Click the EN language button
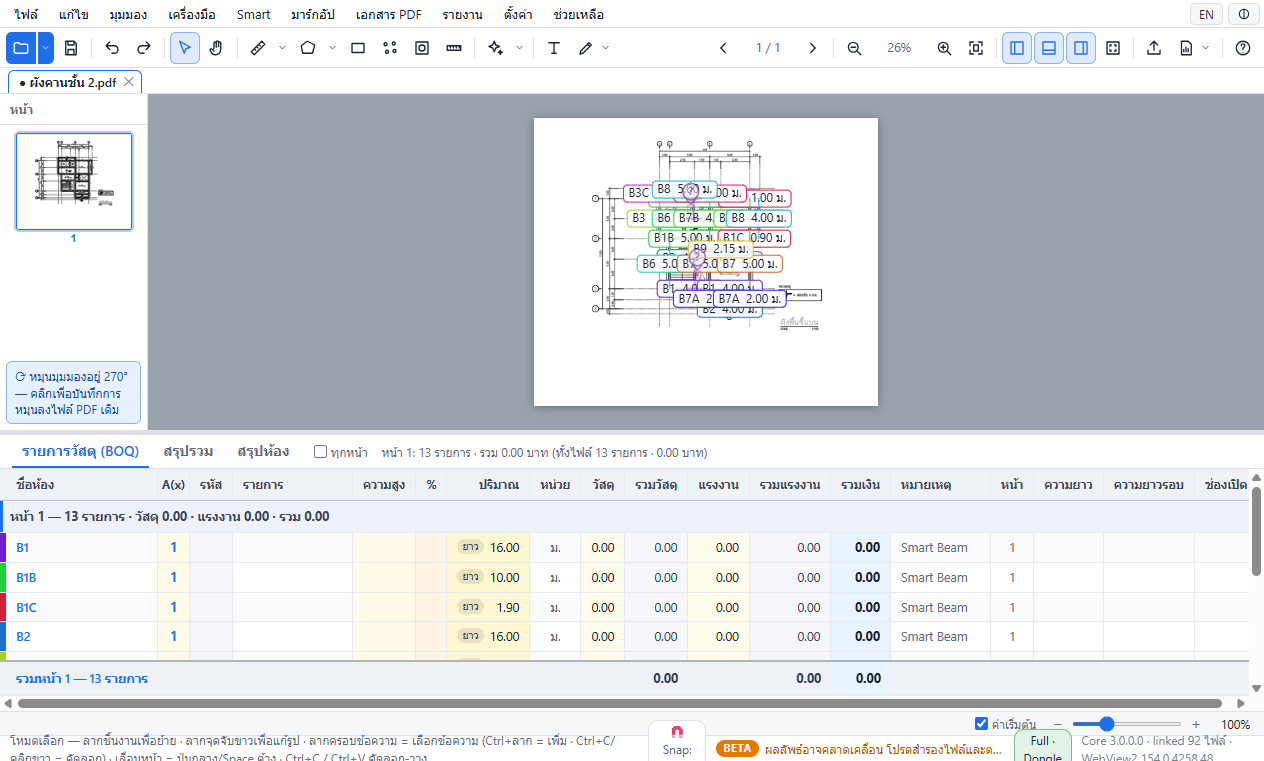This screenshot has height=761, width=1264. [1206, 15]
